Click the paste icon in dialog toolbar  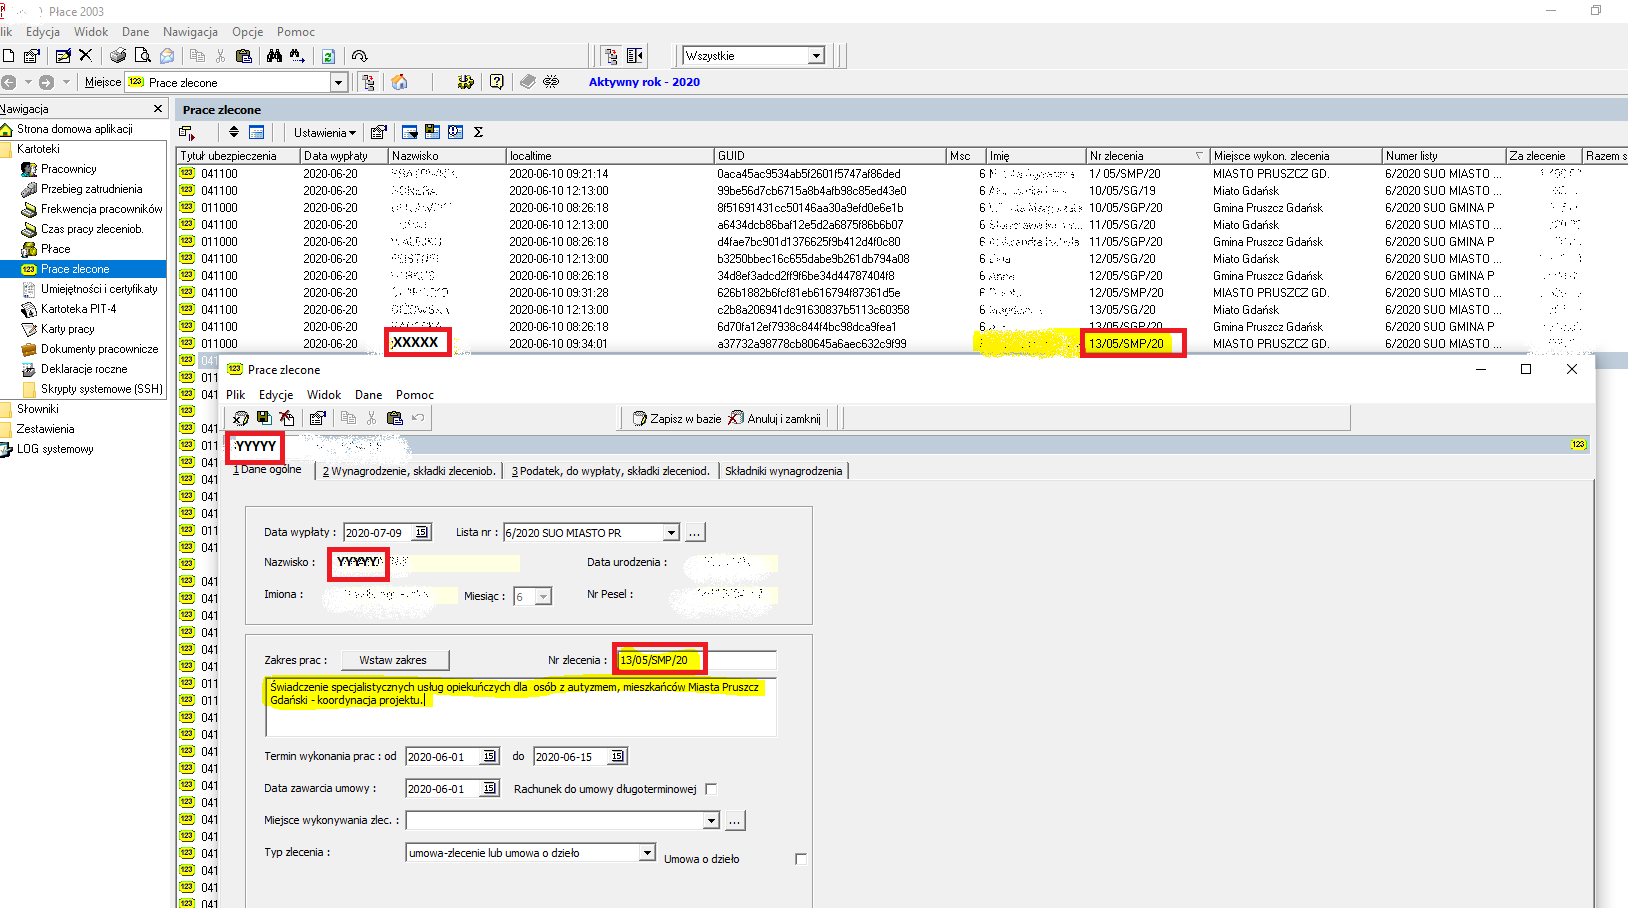coord(394,418)
